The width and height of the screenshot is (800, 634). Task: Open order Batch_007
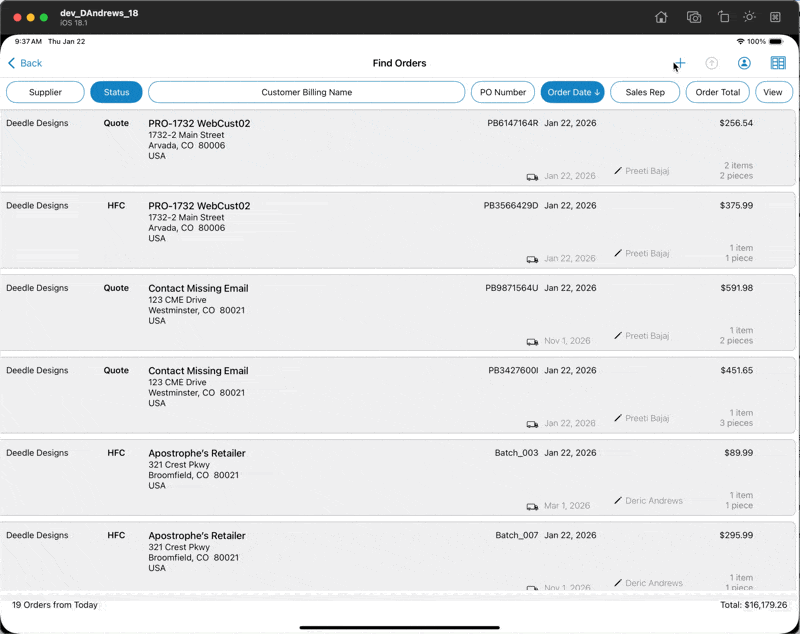[x=397, y=557]
